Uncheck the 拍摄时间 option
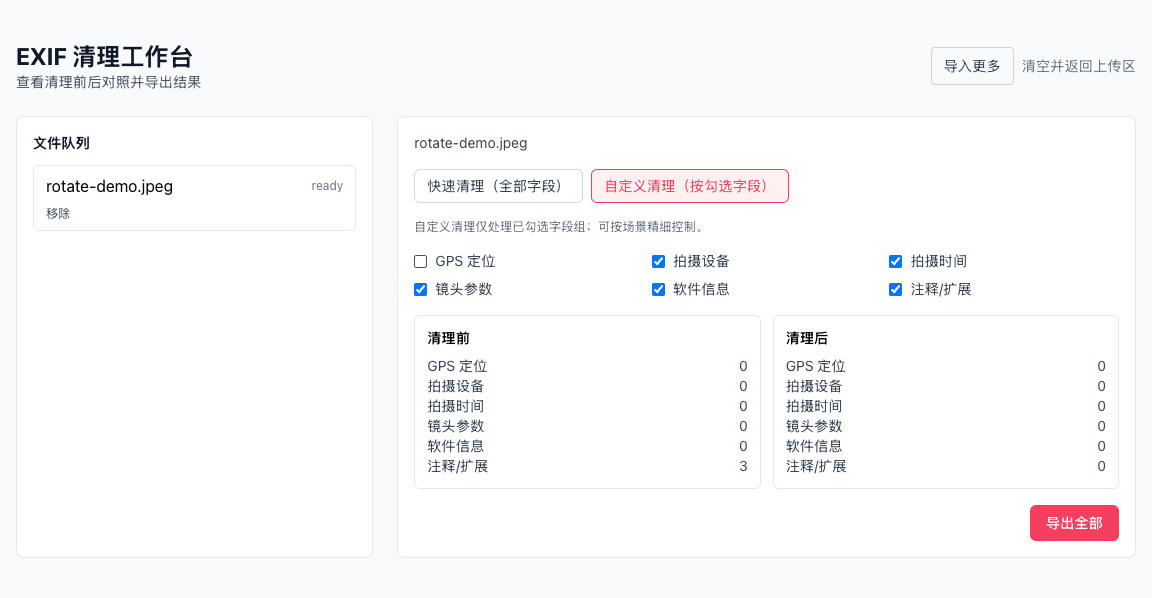 895,261
